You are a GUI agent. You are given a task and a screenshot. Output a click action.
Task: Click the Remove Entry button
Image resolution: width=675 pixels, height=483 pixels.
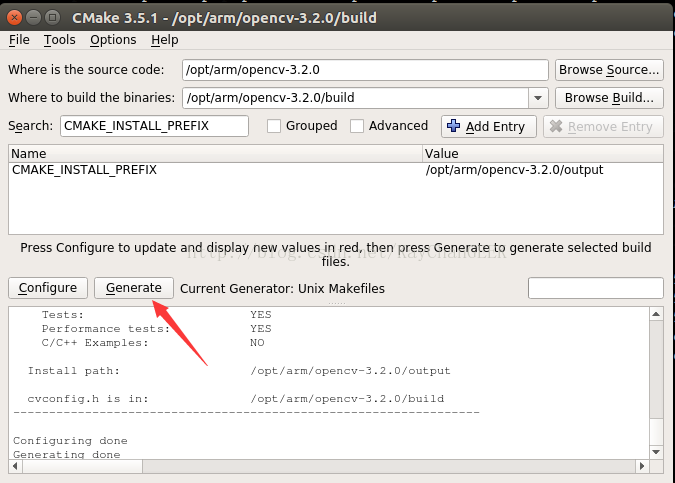[x=603, y=127]
